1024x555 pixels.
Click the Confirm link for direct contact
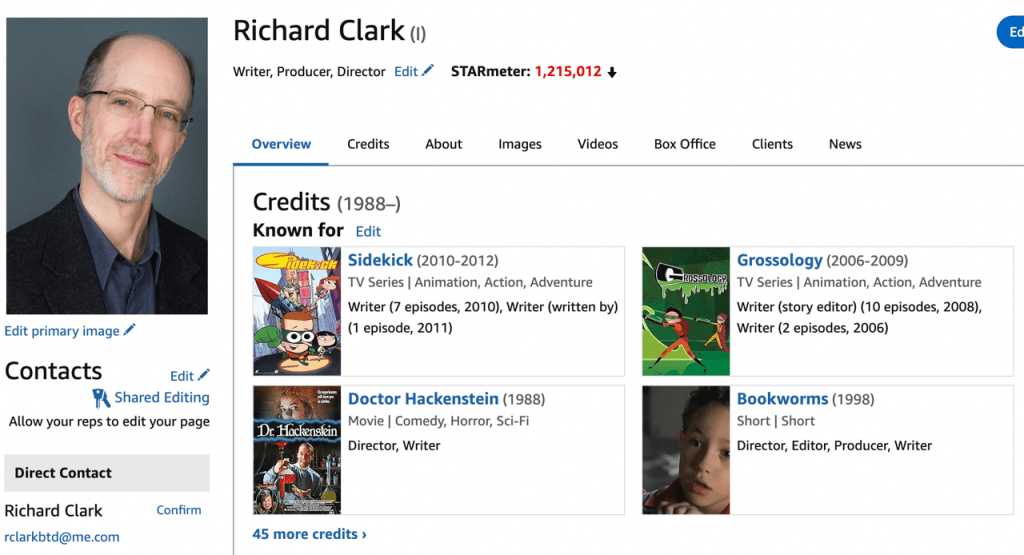pos(179,510)
